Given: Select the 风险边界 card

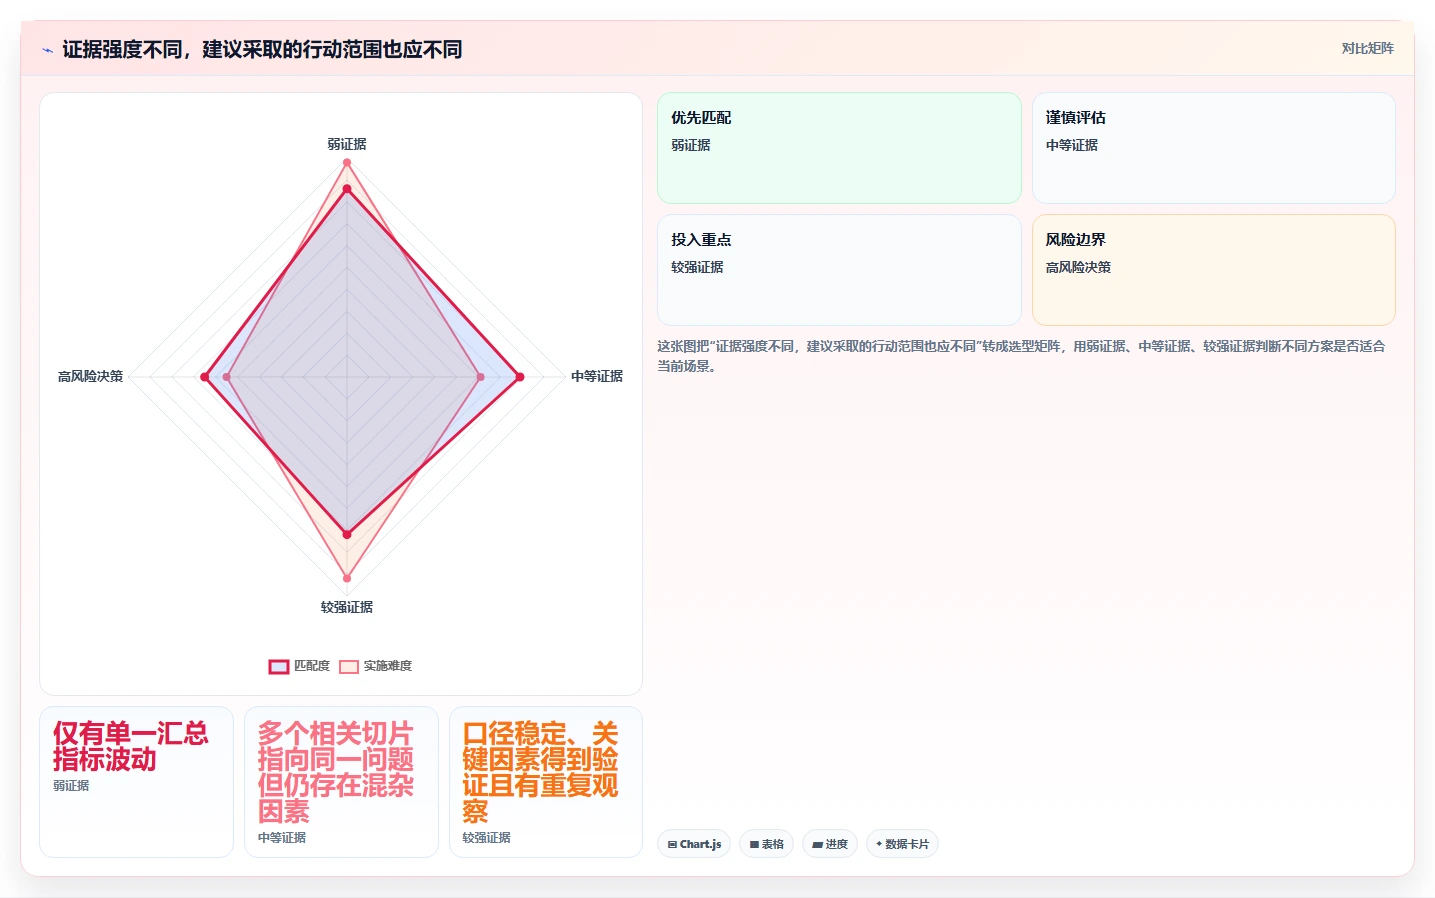Looking at the screenshot, I should (x=1214, y=270).
